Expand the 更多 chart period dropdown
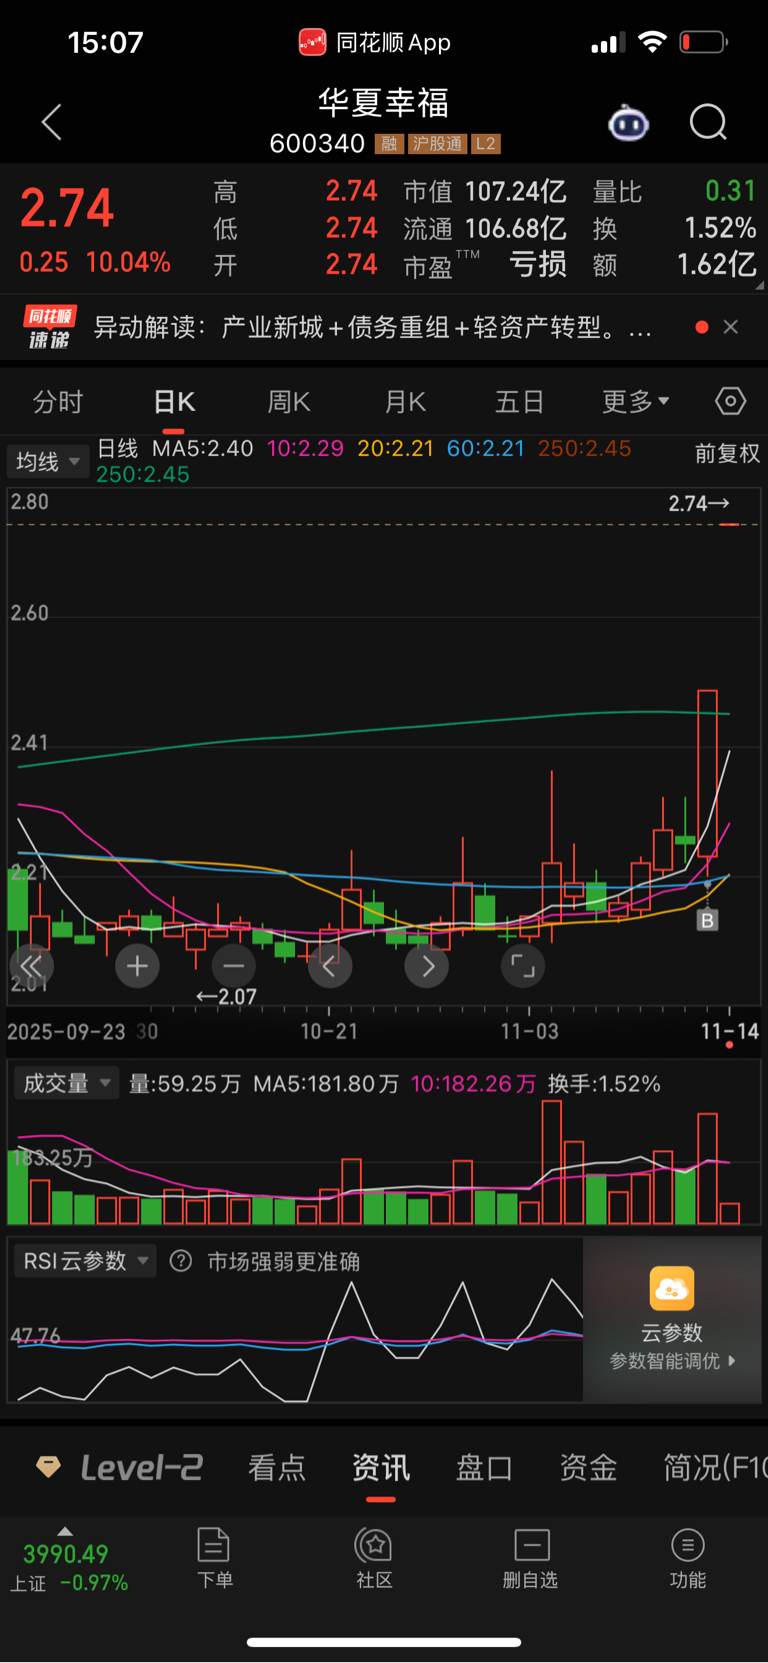768x1663 pixels. click(635, 402)
